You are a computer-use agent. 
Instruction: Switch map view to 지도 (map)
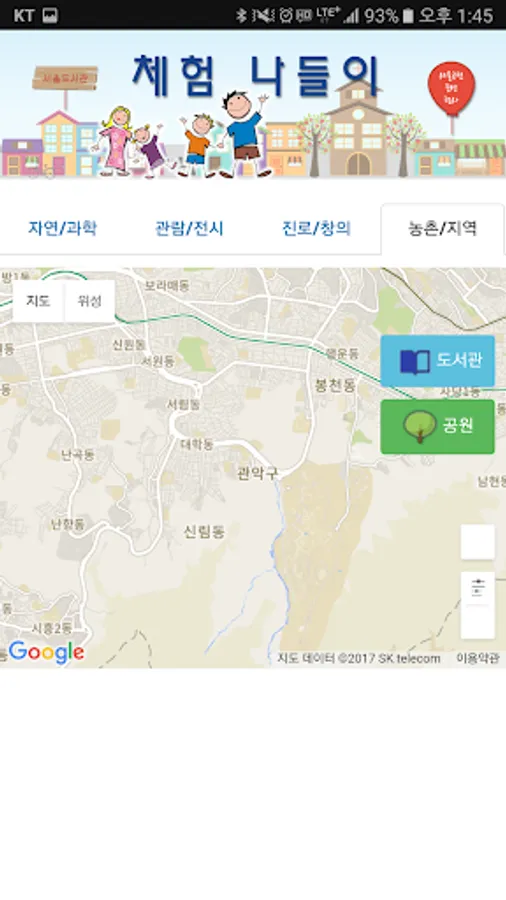pyautogui.click(x=38, y=301)
